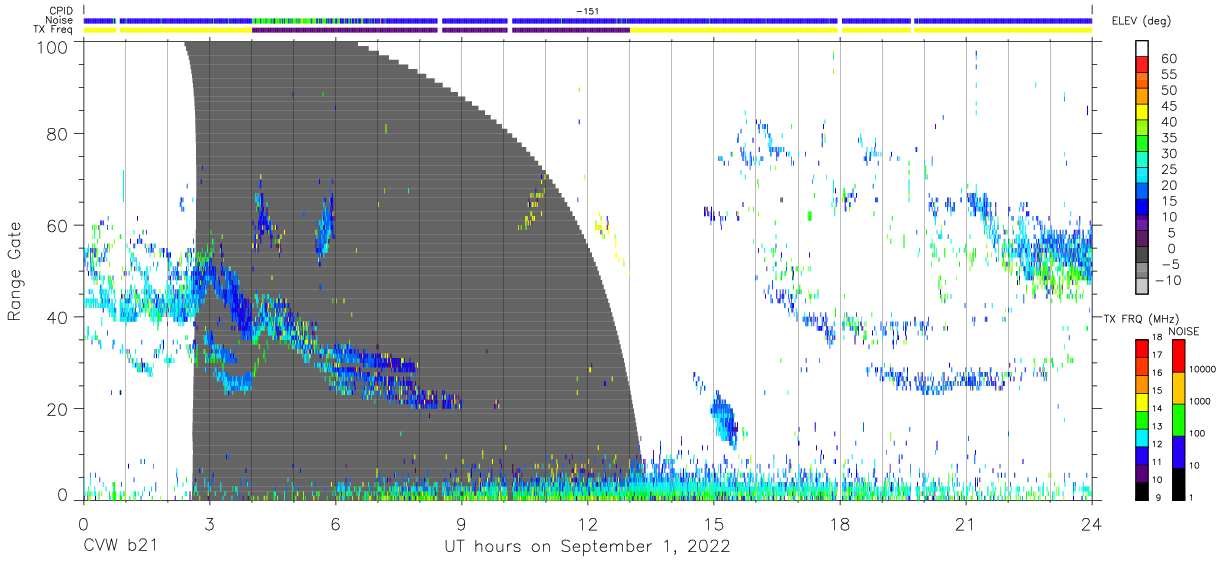The height and width of the screenshot is (567, 1228).
Task: Click the 9 tick label on the UT hours axis
Action: pos(461,523)
